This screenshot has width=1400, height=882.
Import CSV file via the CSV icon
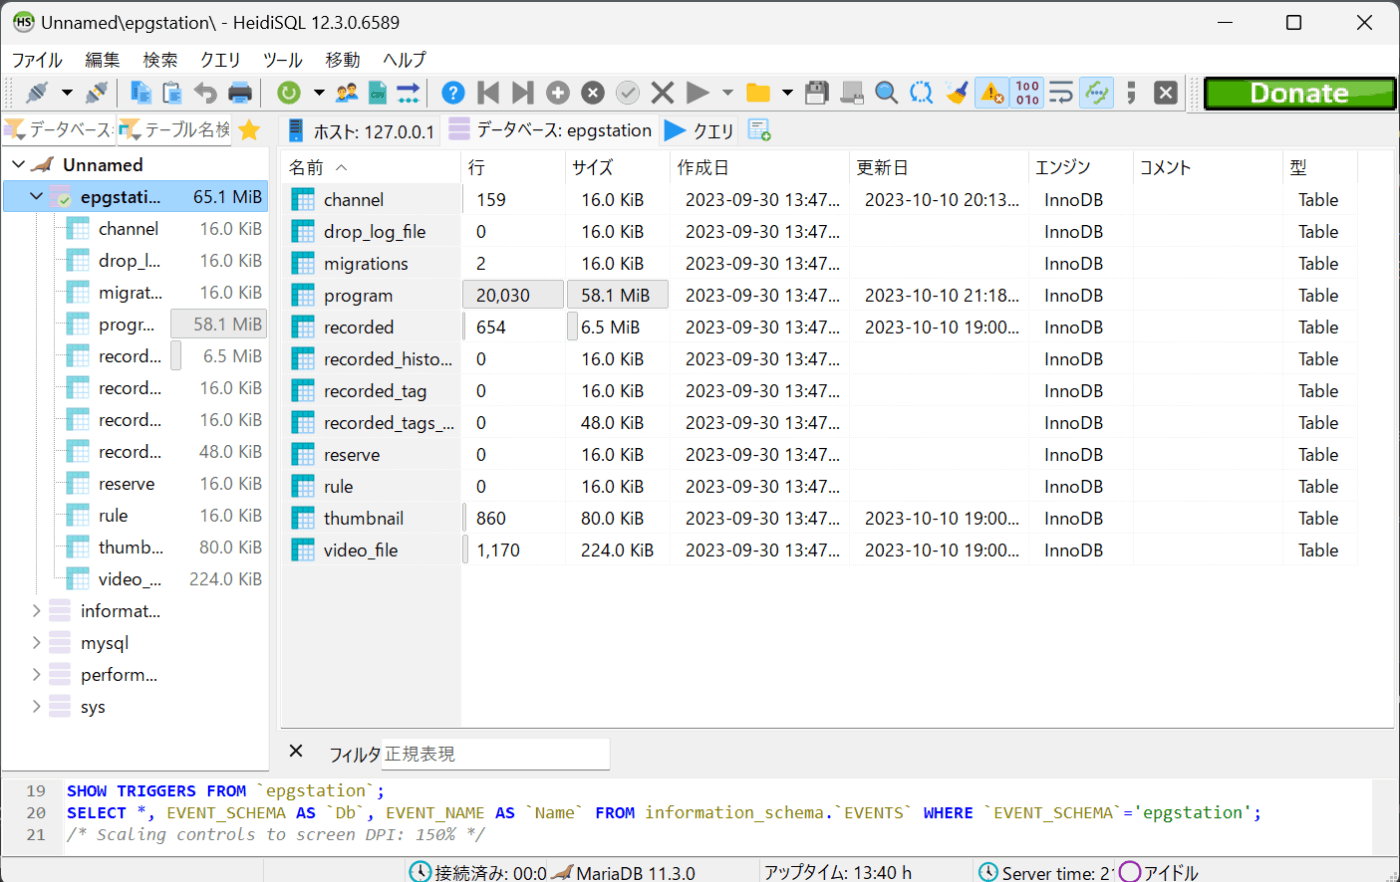[377, 93]
